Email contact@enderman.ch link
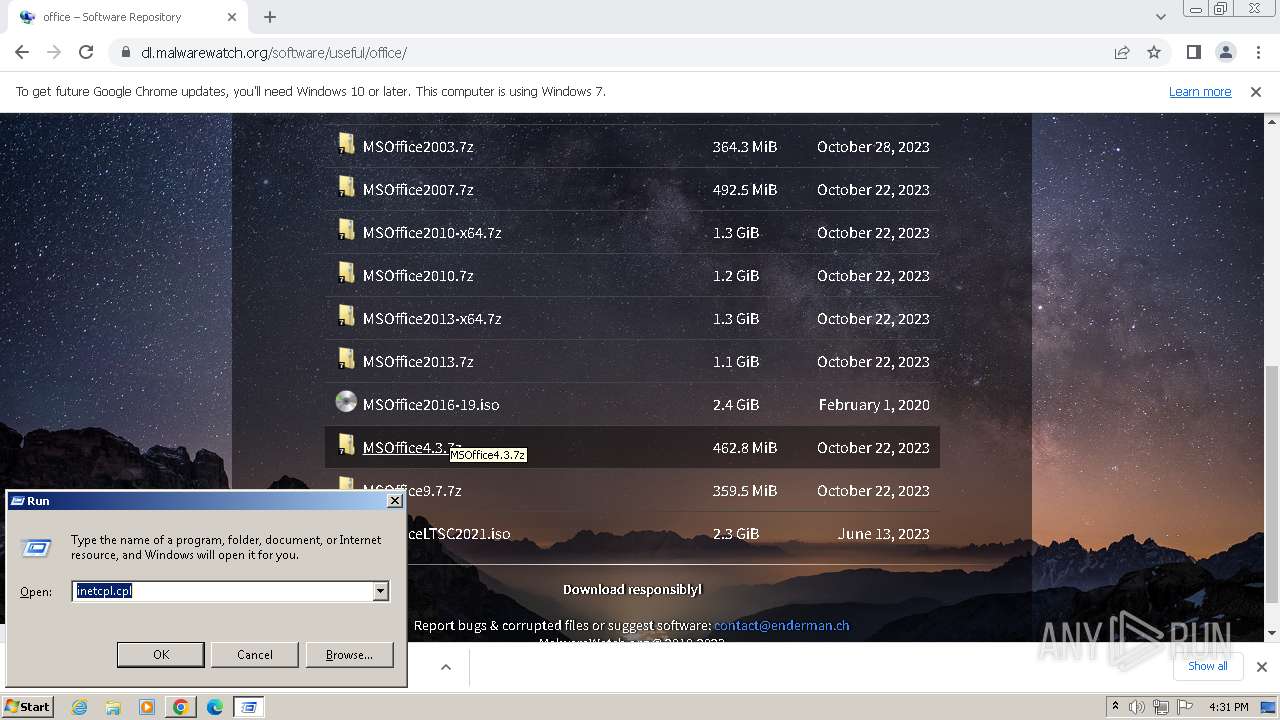Screen dimensions: 1280x720 (781, 625)
